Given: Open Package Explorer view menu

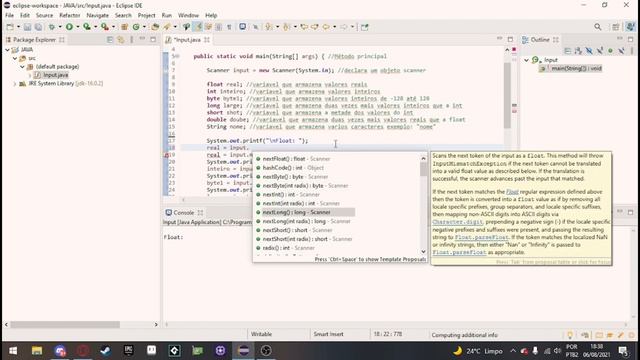Looking at the screenshot, I should [131, 40].
